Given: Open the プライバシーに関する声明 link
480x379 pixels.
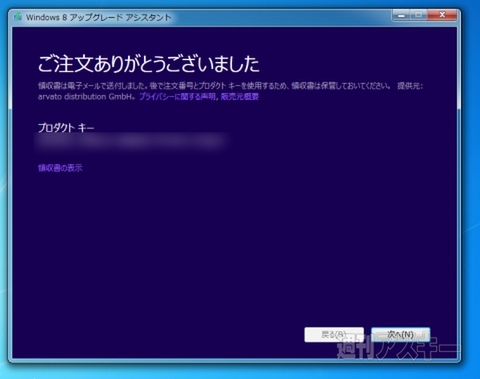Looking at the screenshot, I should (177, 97).
